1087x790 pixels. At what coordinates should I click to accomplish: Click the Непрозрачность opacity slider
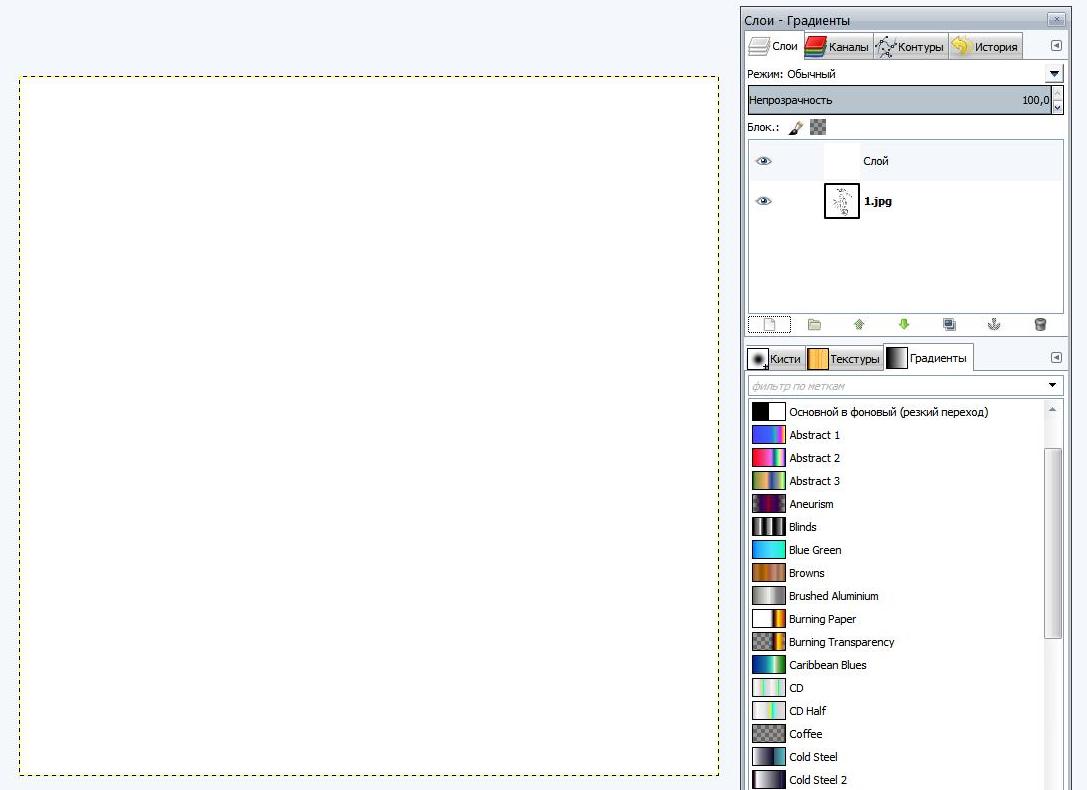click(899, 100)
